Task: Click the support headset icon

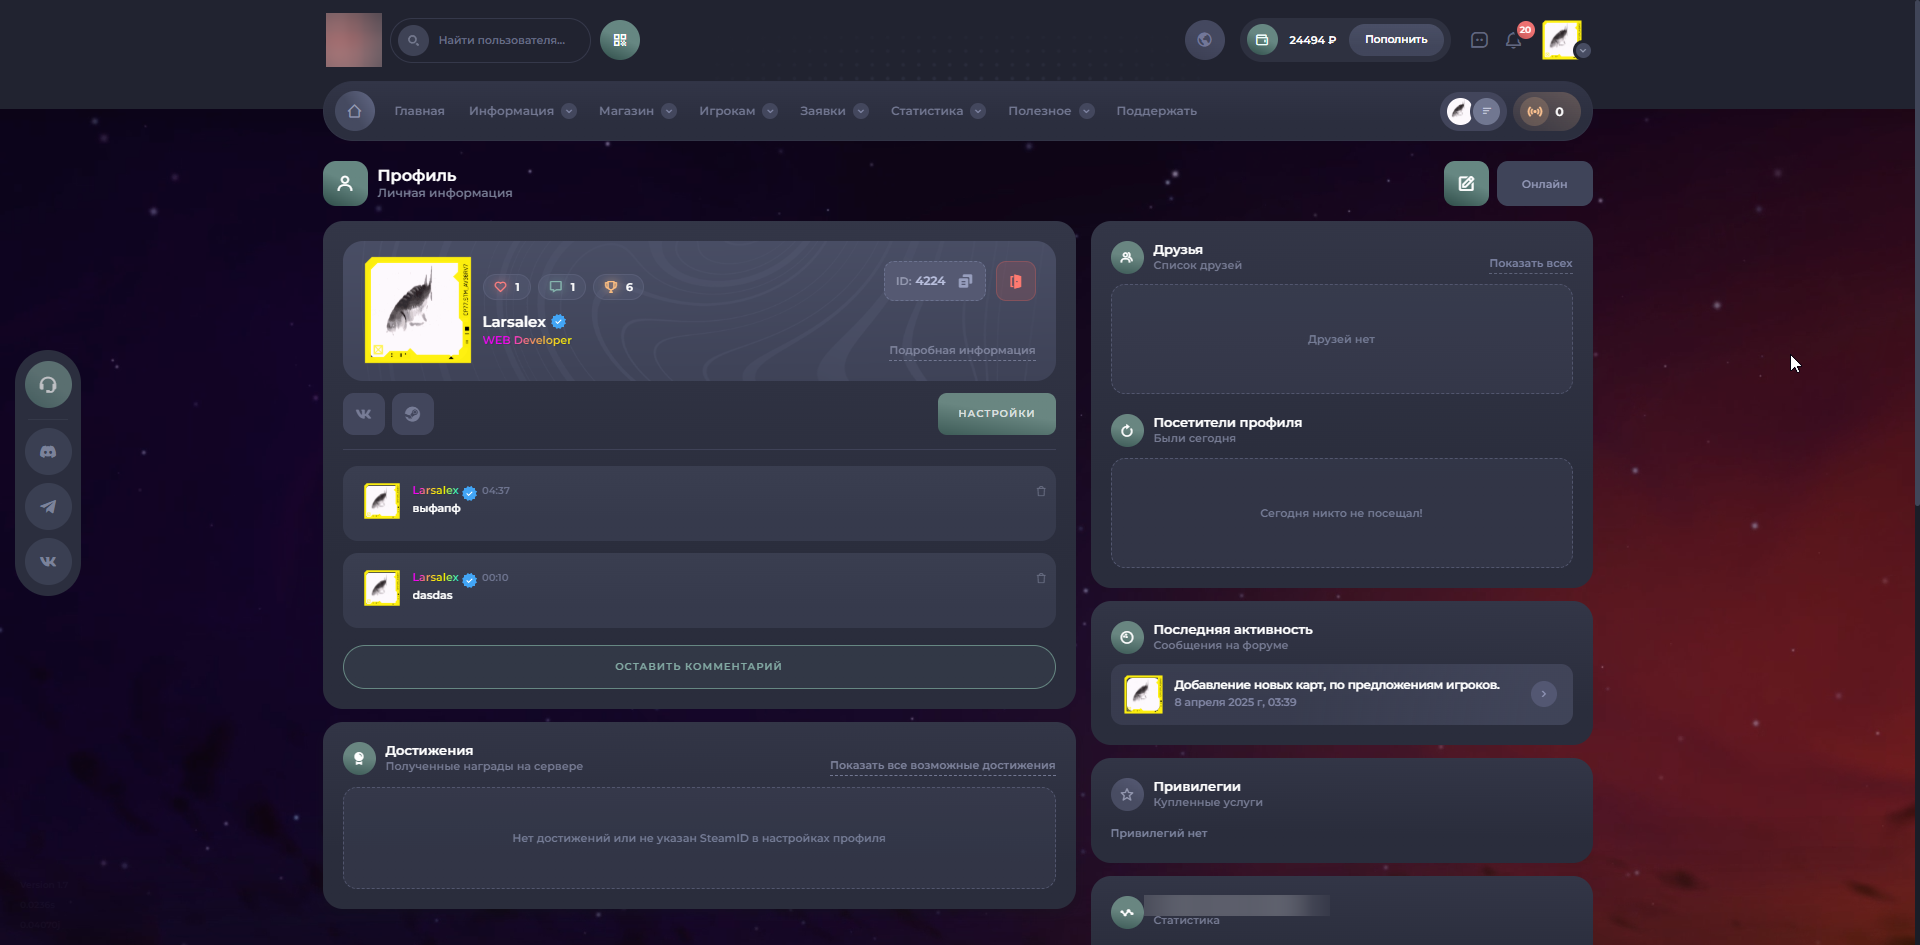Action: [x=48, y=385]
